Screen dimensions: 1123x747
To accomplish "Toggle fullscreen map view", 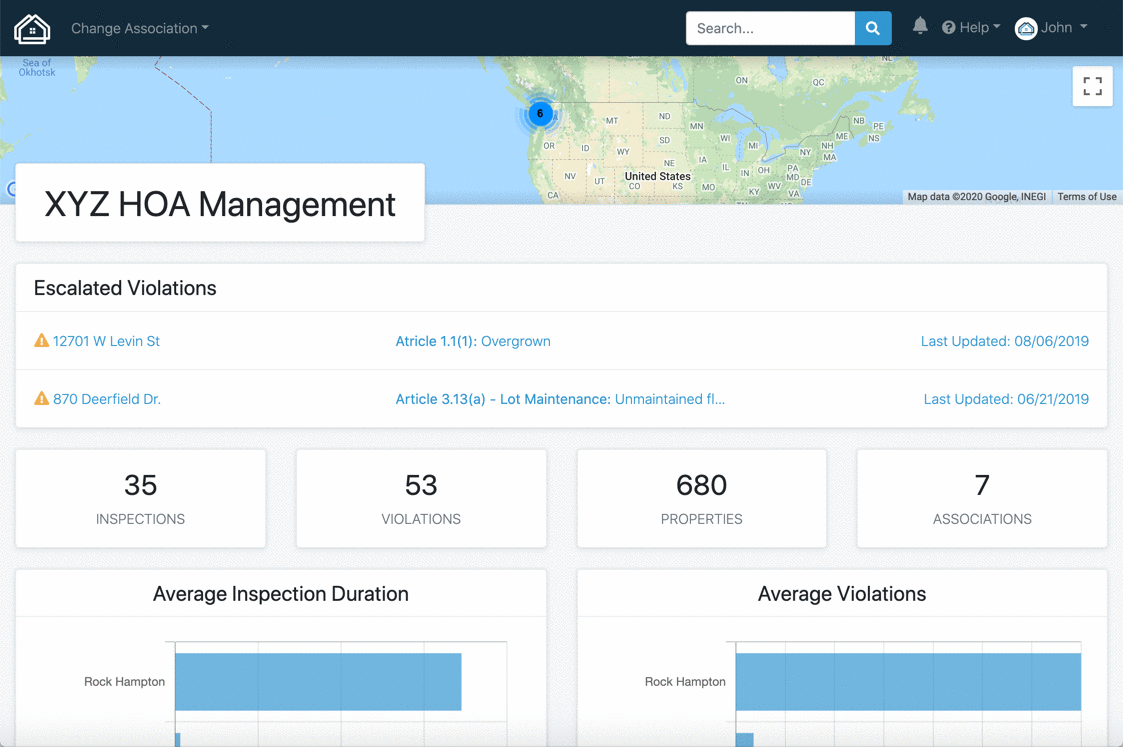I will click(1092, 86).
